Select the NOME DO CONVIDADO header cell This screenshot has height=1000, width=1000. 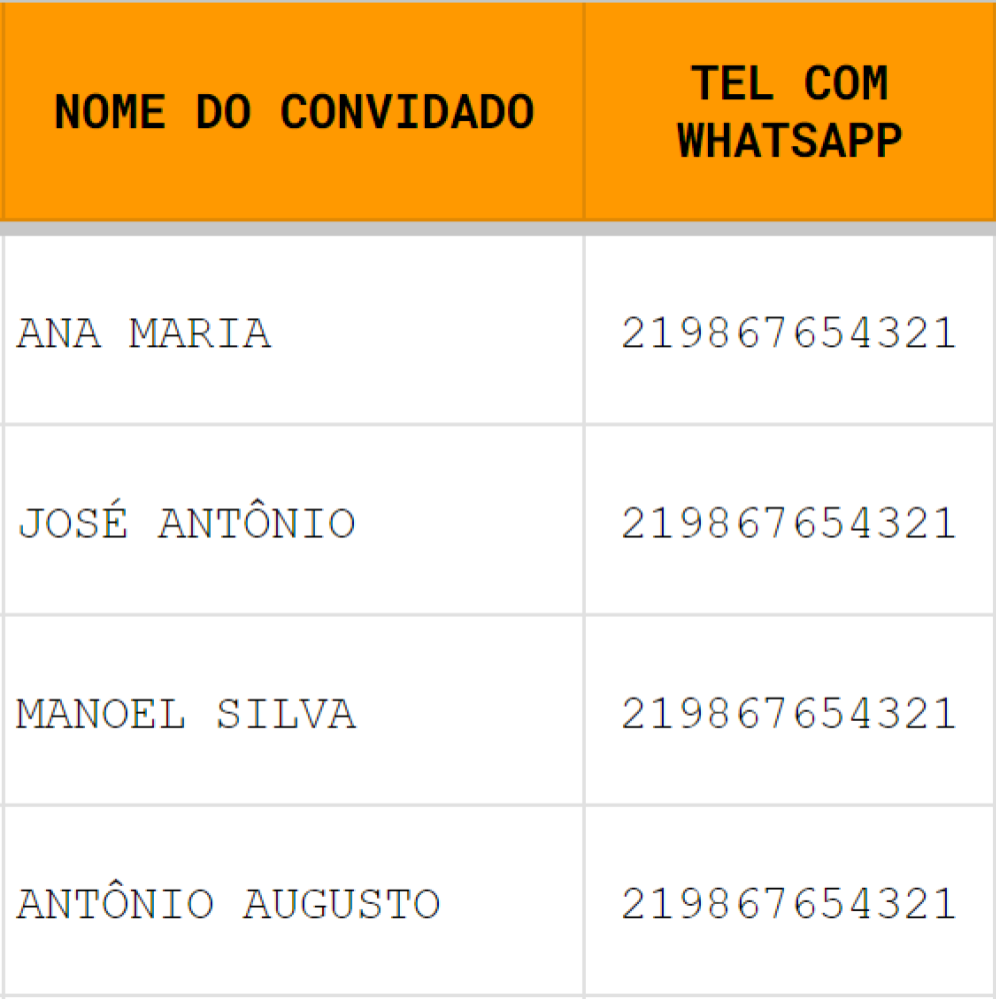(x=293, y=112)
